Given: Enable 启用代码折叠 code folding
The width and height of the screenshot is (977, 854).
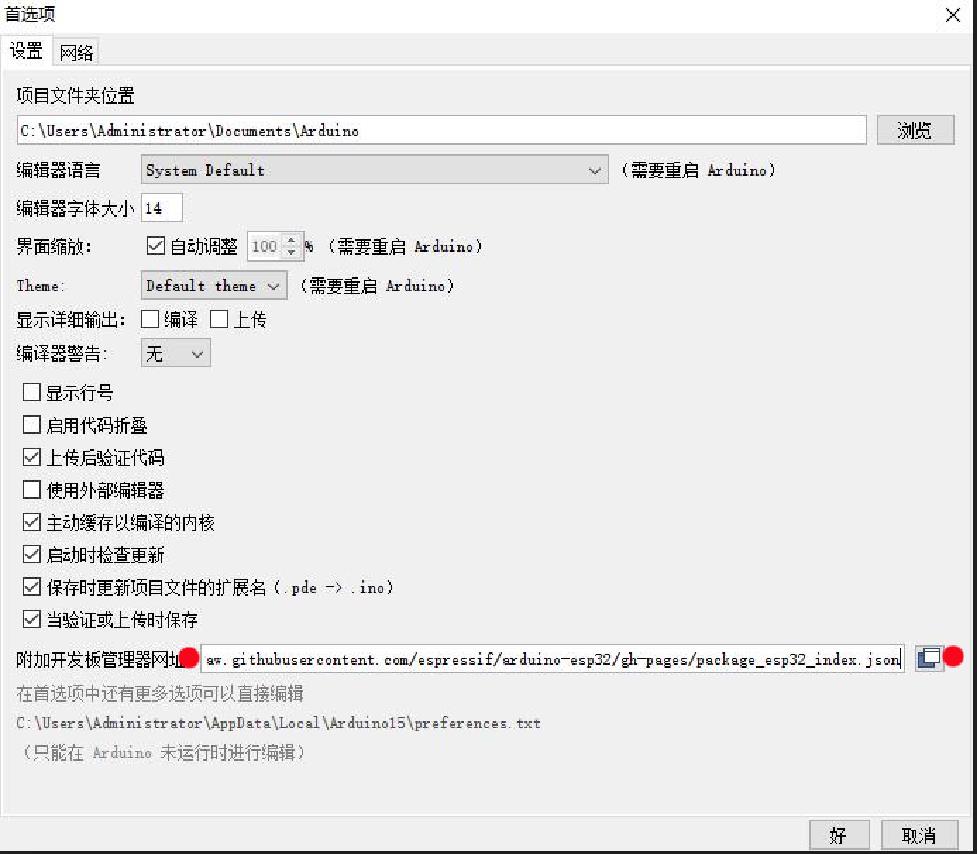Looking at the screenshot, I should click(32, 425).
